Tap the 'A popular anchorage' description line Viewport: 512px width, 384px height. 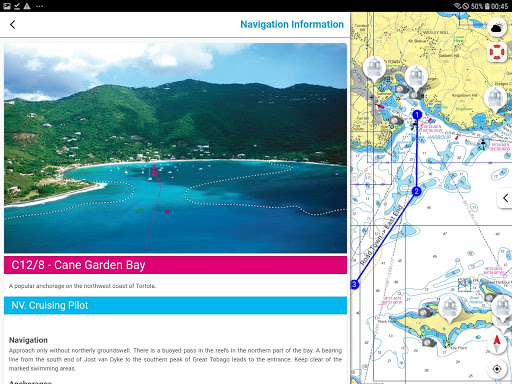[x=82, y=286]
